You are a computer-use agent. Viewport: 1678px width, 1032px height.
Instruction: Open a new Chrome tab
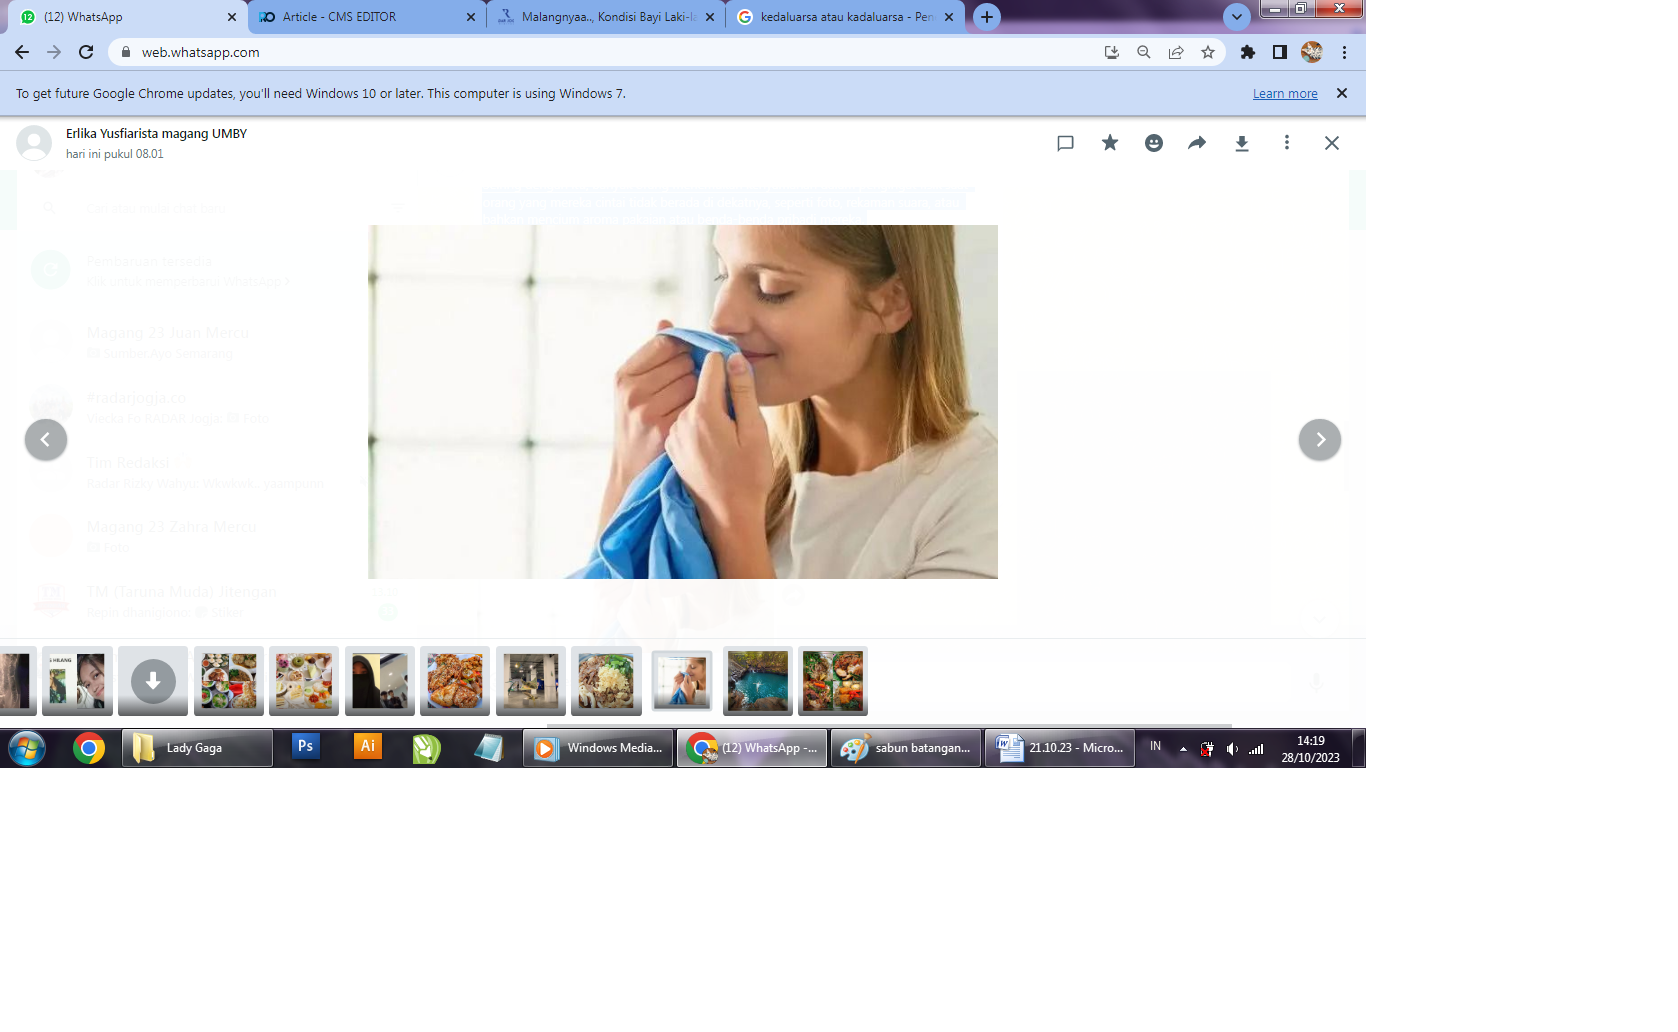(x=987, y=17)
